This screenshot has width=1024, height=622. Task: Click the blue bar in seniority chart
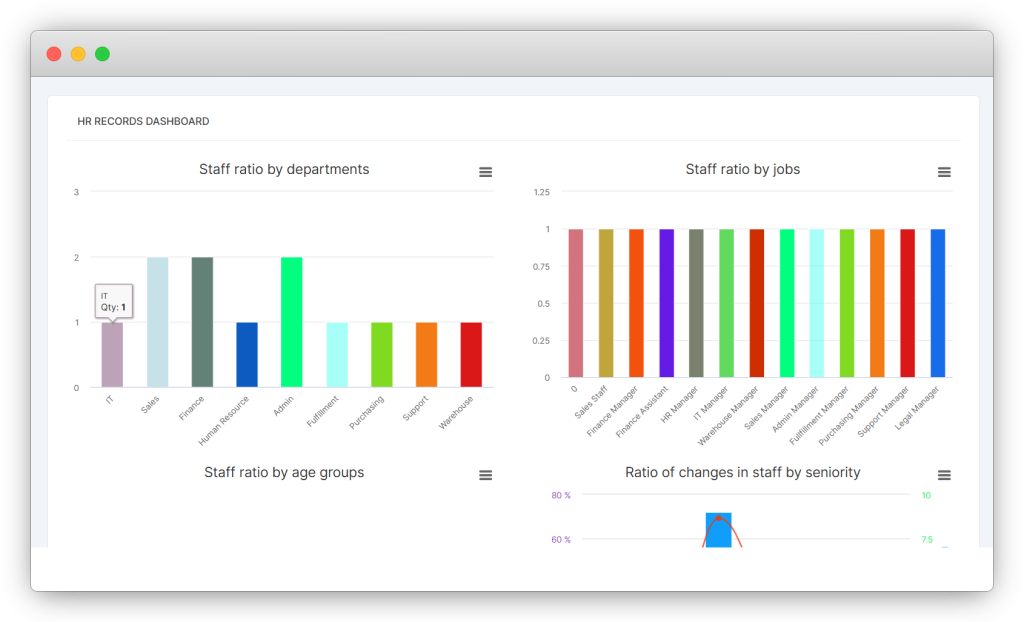pos(718,530)
